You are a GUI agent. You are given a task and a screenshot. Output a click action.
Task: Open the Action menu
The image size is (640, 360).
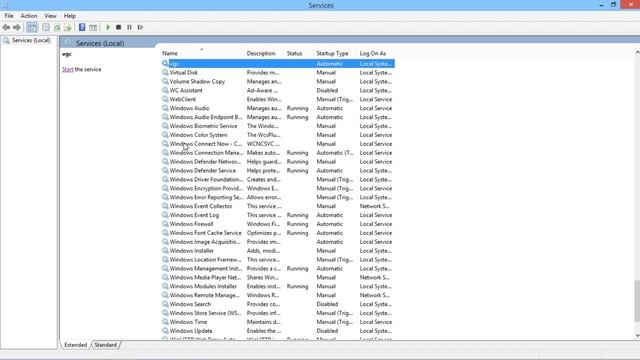(29, 16)
